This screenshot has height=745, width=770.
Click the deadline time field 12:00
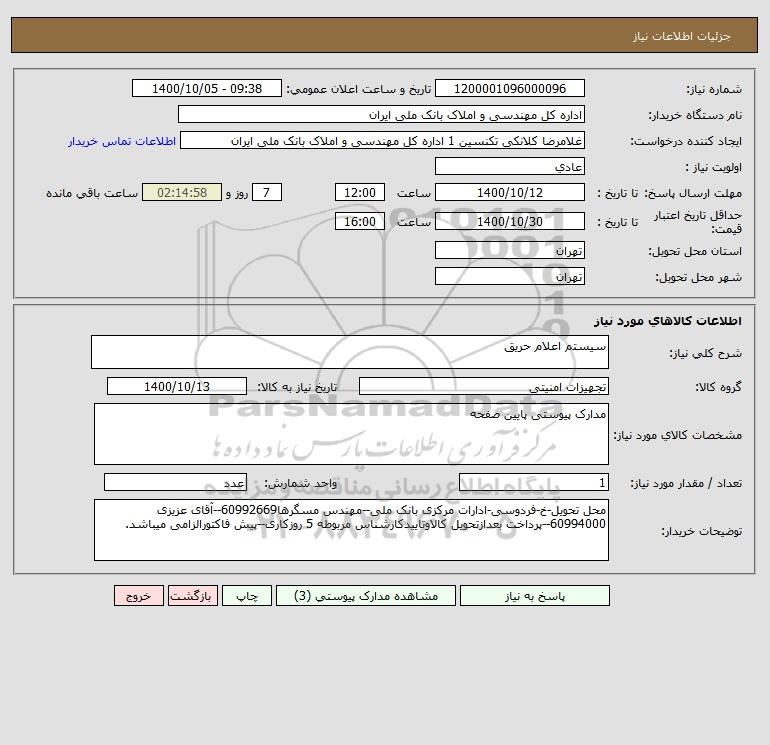359,193
